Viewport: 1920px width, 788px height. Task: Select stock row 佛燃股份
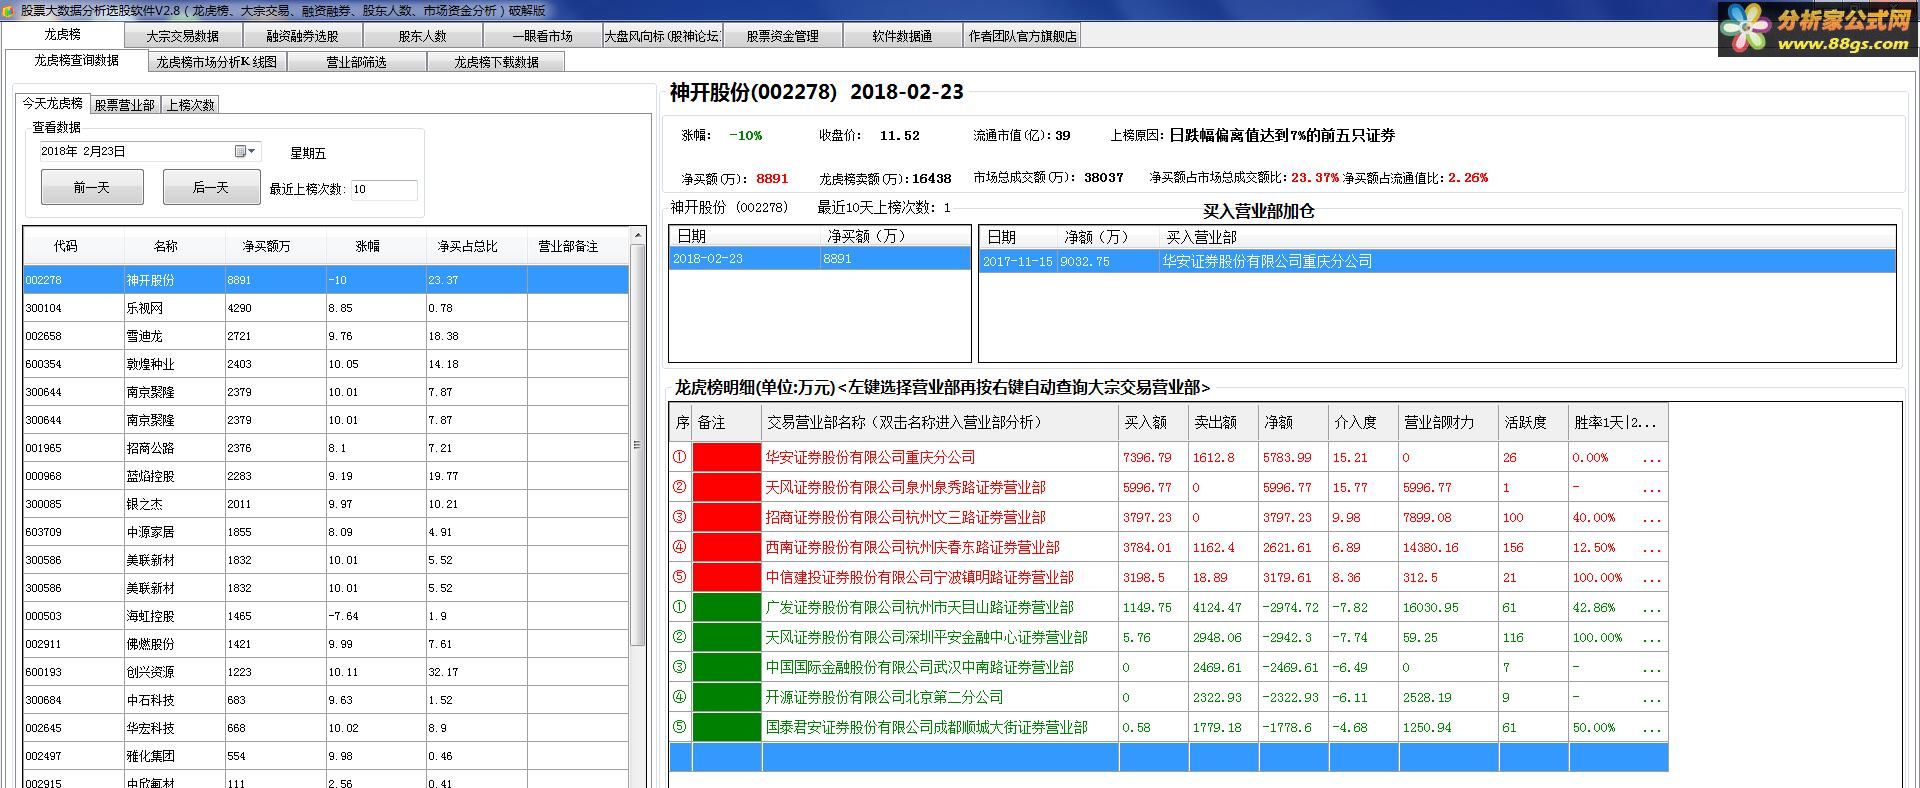coord(326,644)
